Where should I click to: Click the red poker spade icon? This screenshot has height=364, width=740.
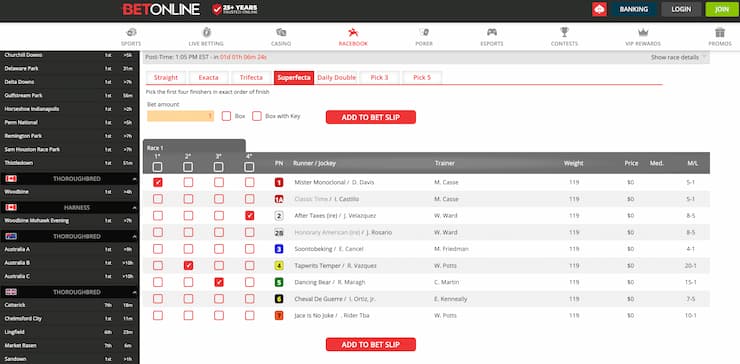pyautogui.click(x=599, y=9)
